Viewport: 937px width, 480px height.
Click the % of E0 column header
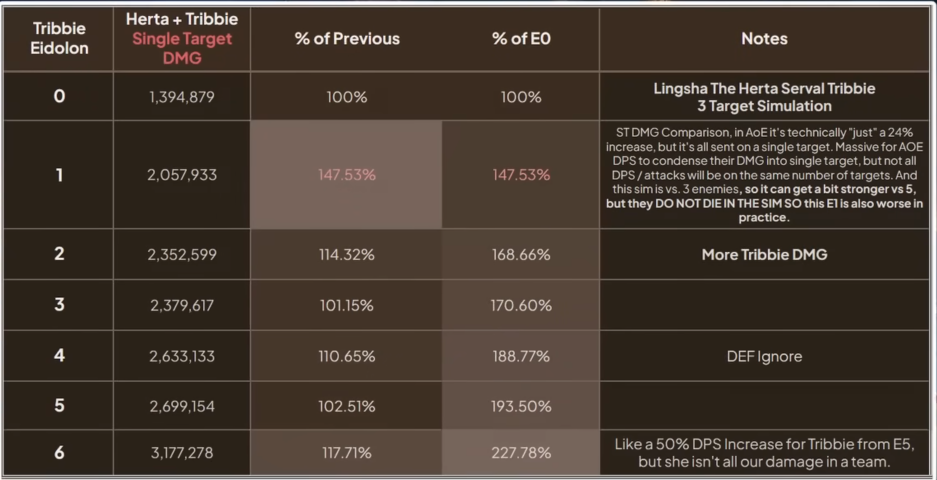520,39
